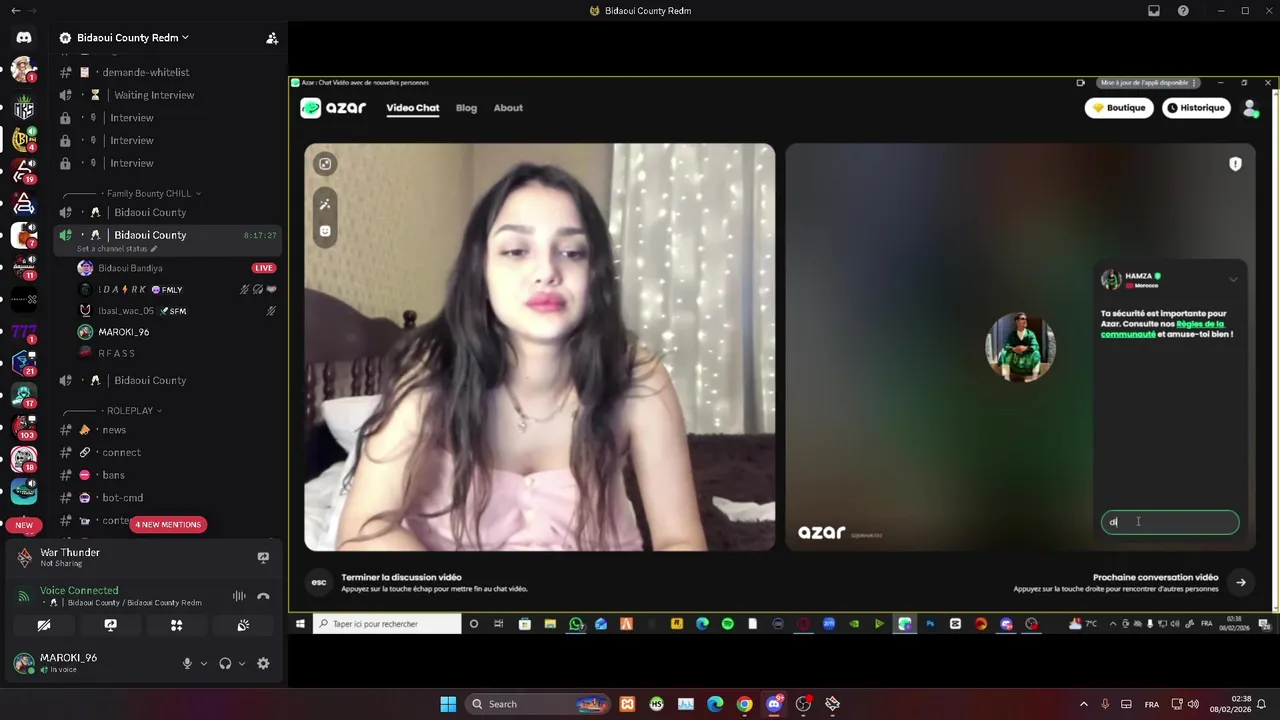Open Discord from the Windows taskbar

point(774,704)
